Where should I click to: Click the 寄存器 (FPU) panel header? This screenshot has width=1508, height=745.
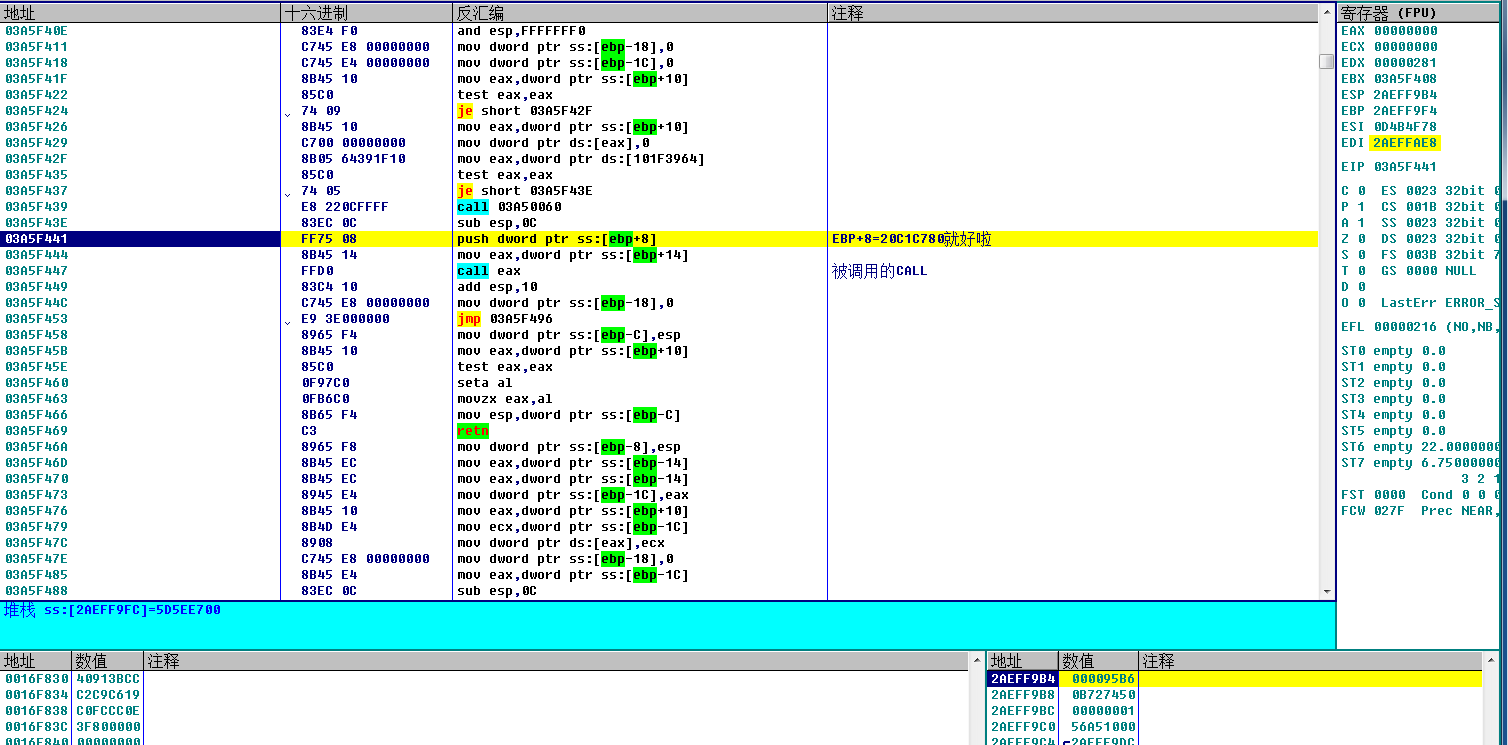1421,13
